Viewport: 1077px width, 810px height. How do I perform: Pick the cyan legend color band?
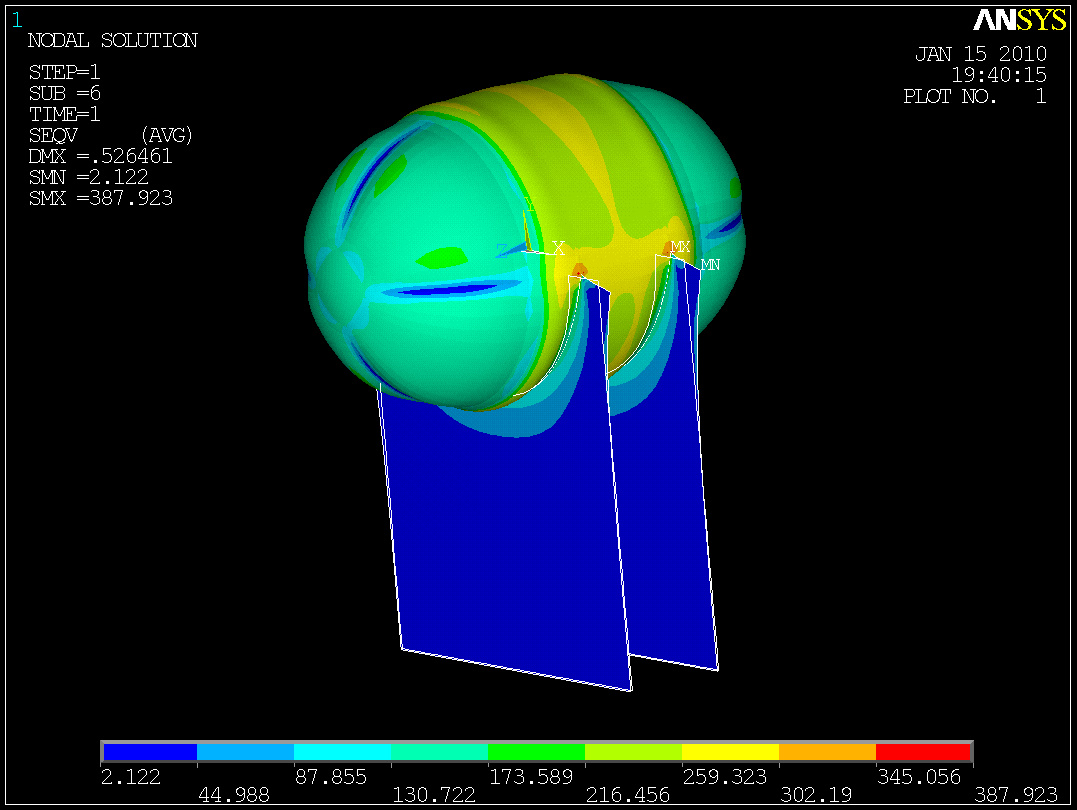[x=342, y=751]
